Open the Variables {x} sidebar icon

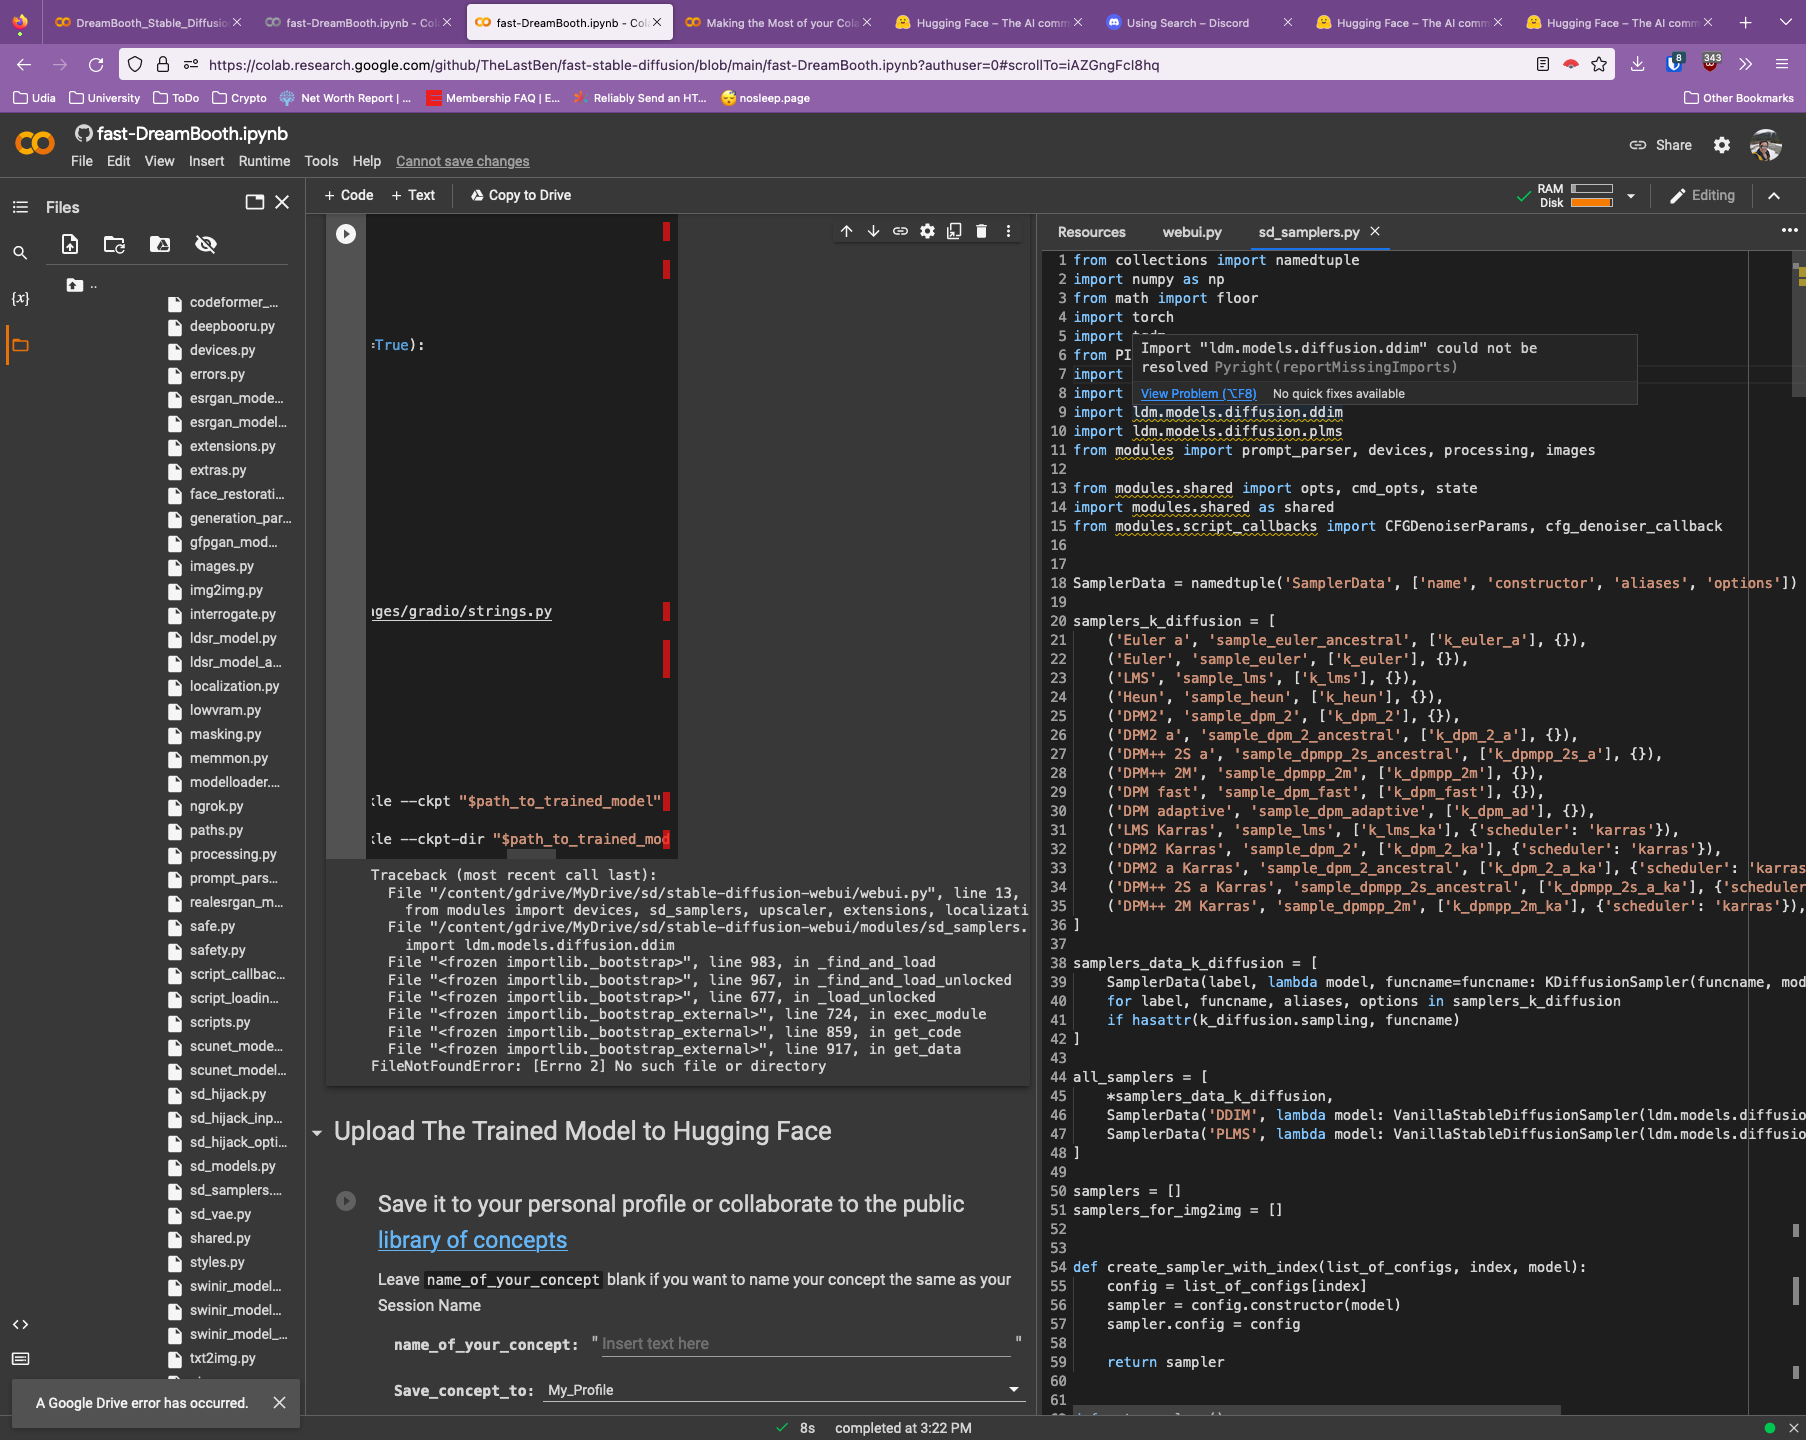click(x=20, y=298)
